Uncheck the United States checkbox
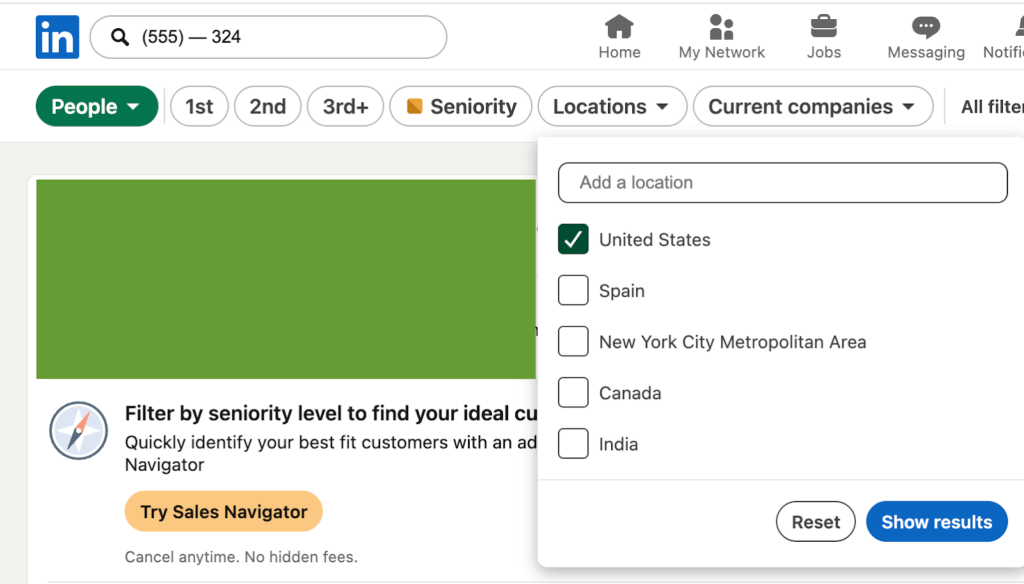 [x=573, y=239]
